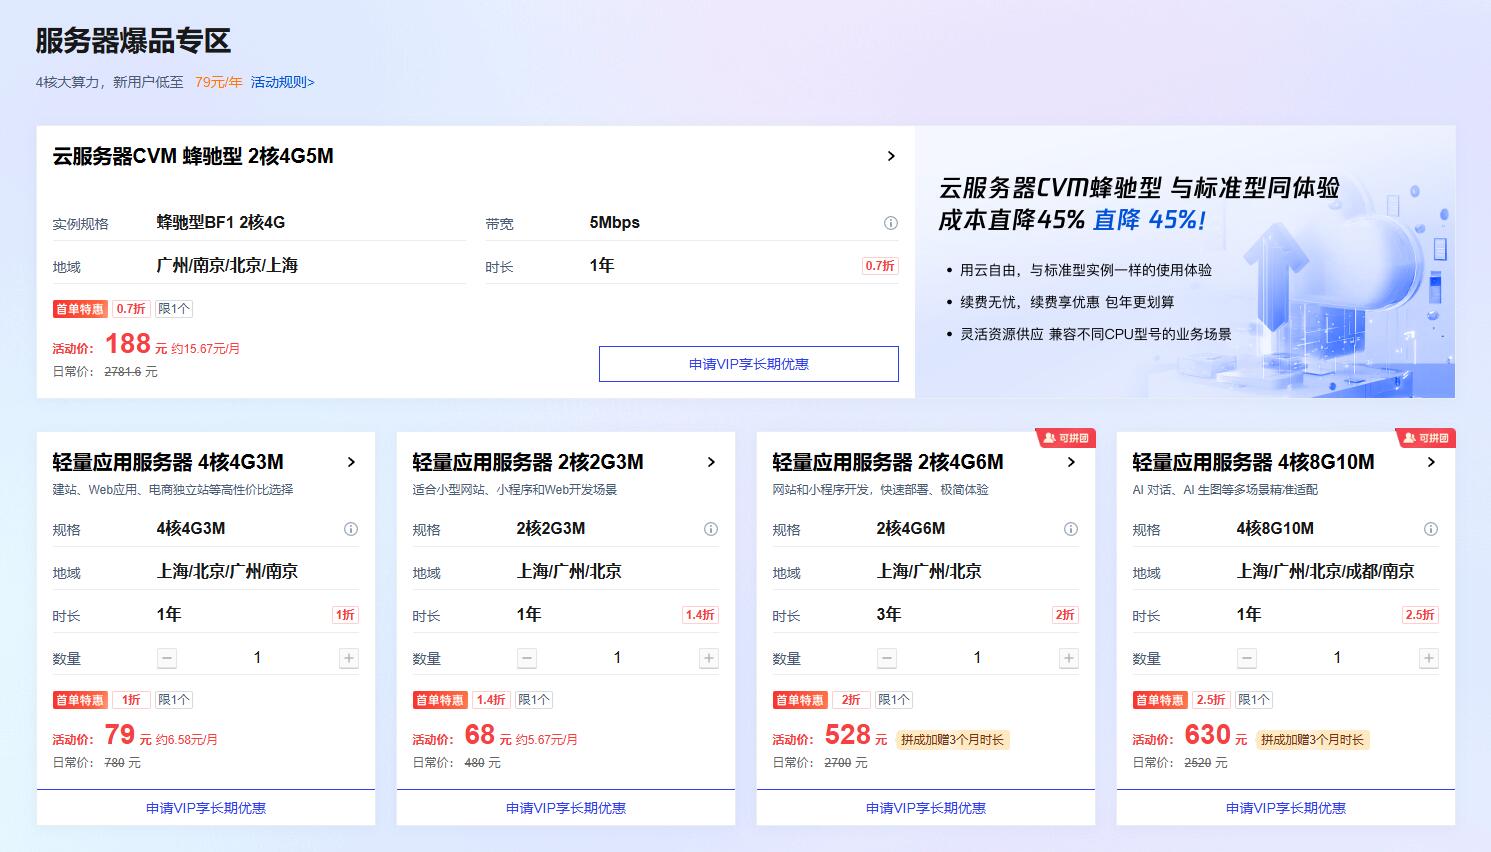The width and height of the screenshot is (1491, 852).
Task: Click info icon next to 2核2G3M spec
Action: tap(711, 529)
